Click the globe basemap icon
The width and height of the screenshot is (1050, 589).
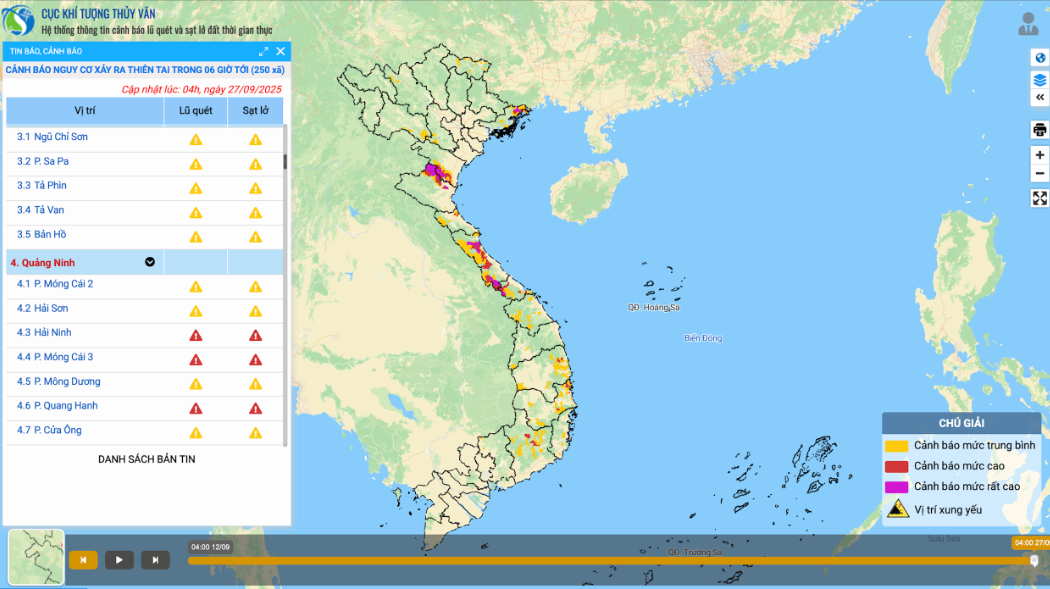click(x=1039, y=57)
